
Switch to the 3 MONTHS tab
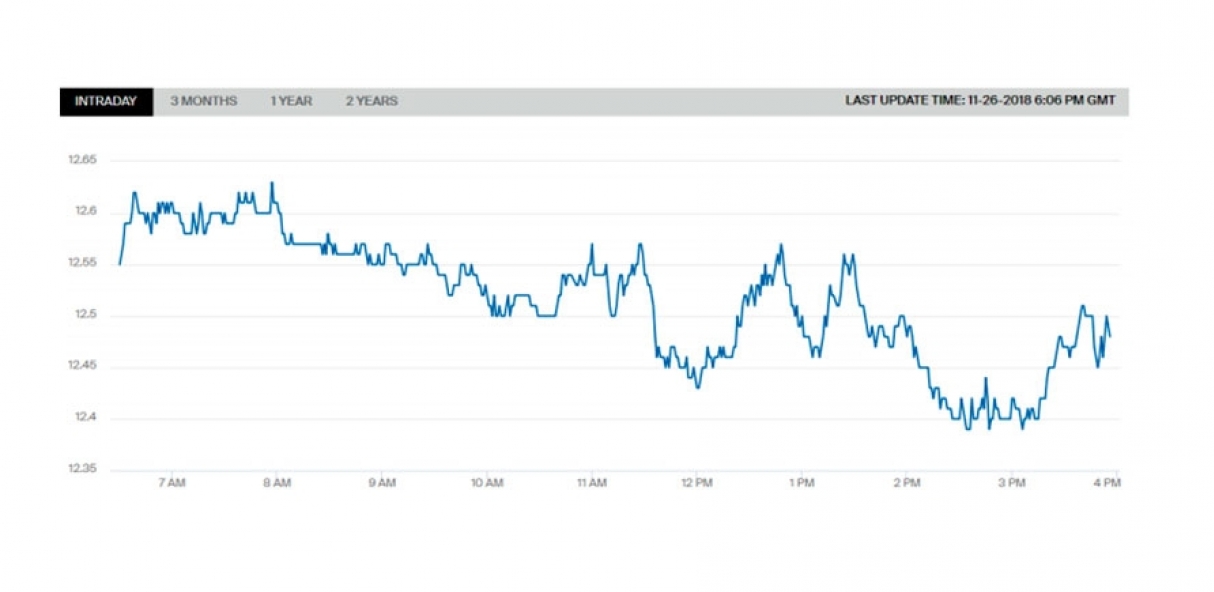(x=203, y=101)
